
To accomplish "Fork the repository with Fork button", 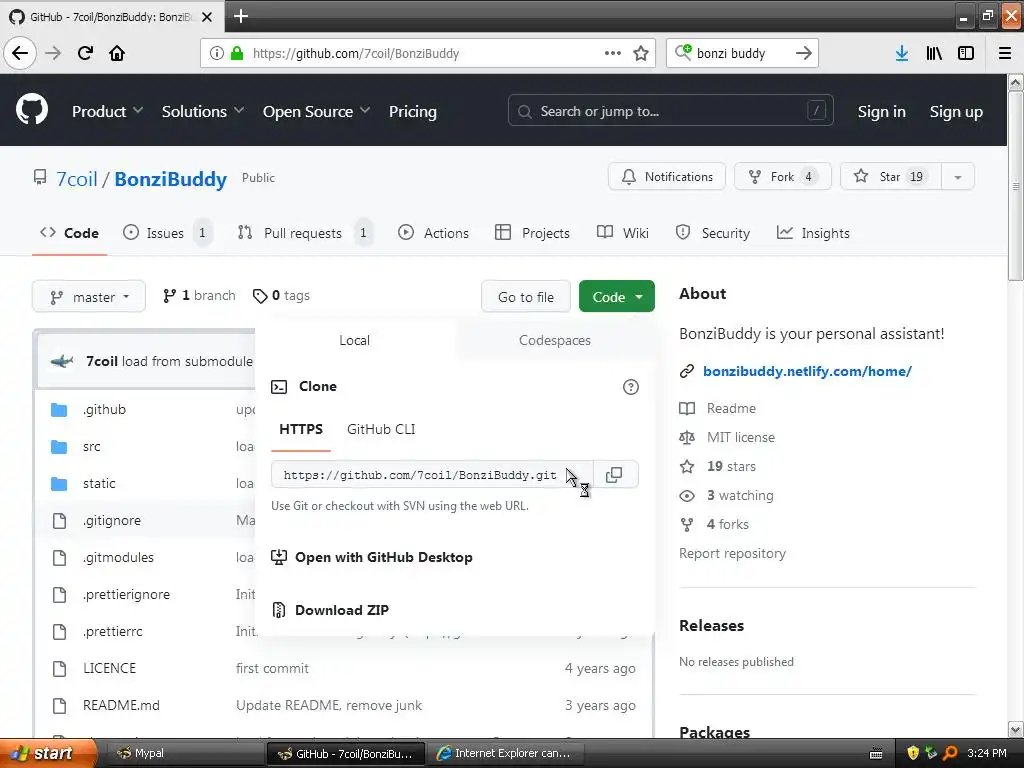I will point(782,177).
